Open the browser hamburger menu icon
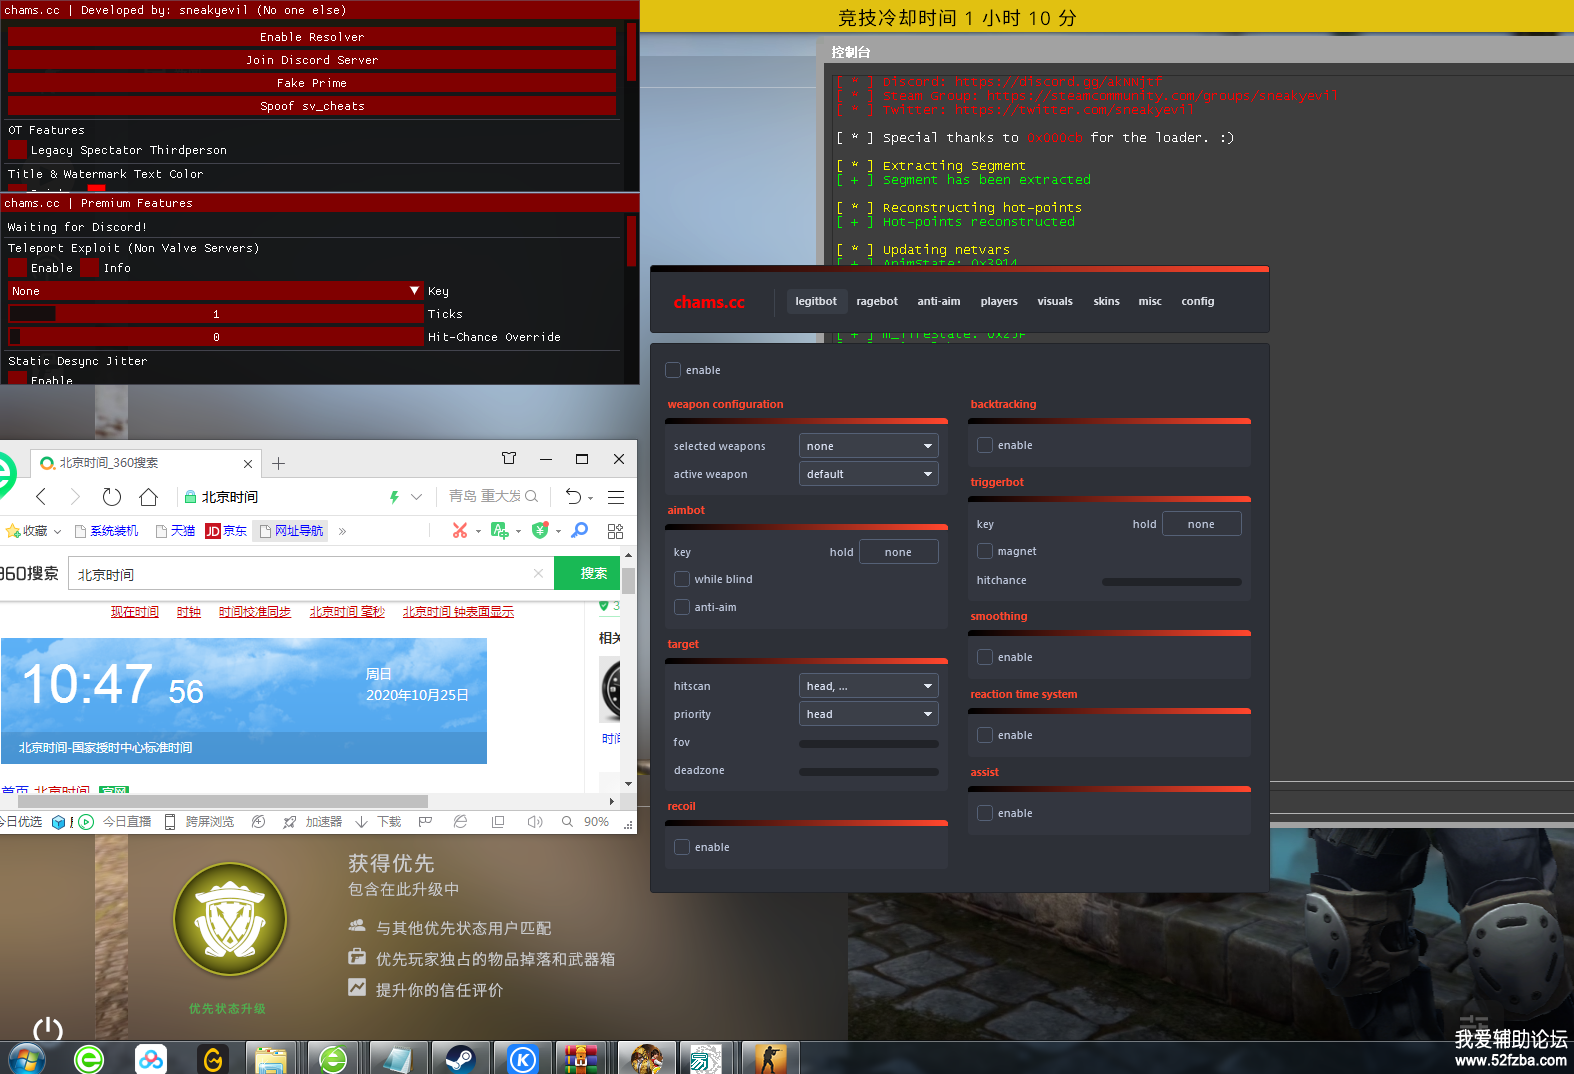 (616, 497)
